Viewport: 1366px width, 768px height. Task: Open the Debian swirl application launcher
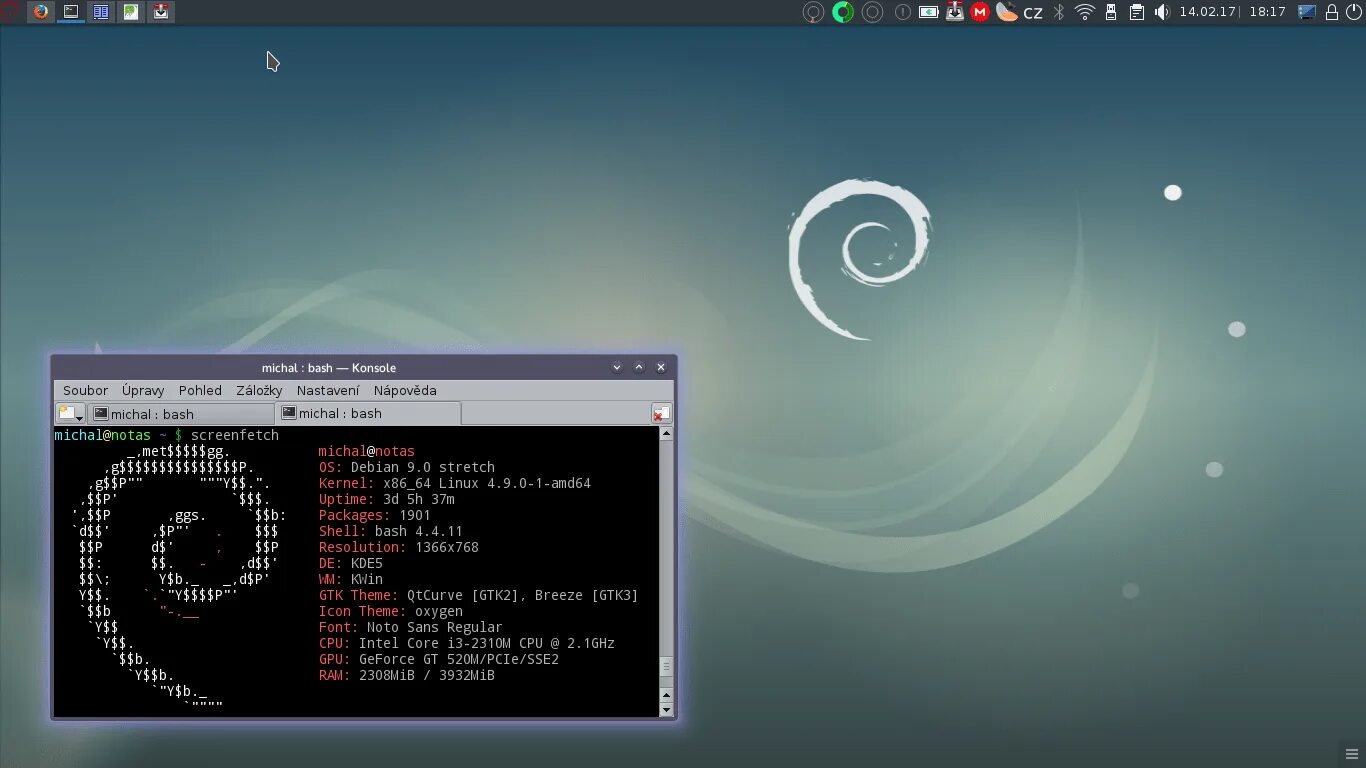[10, 12]
